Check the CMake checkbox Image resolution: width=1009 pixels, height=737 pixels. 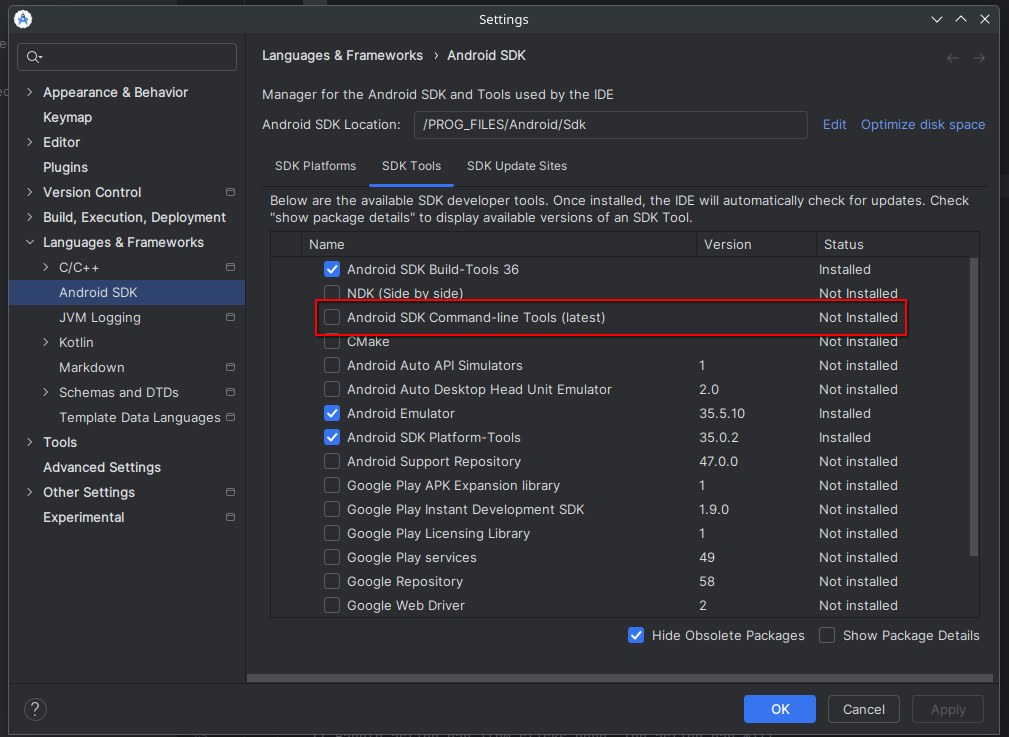(x=332, y=341)
